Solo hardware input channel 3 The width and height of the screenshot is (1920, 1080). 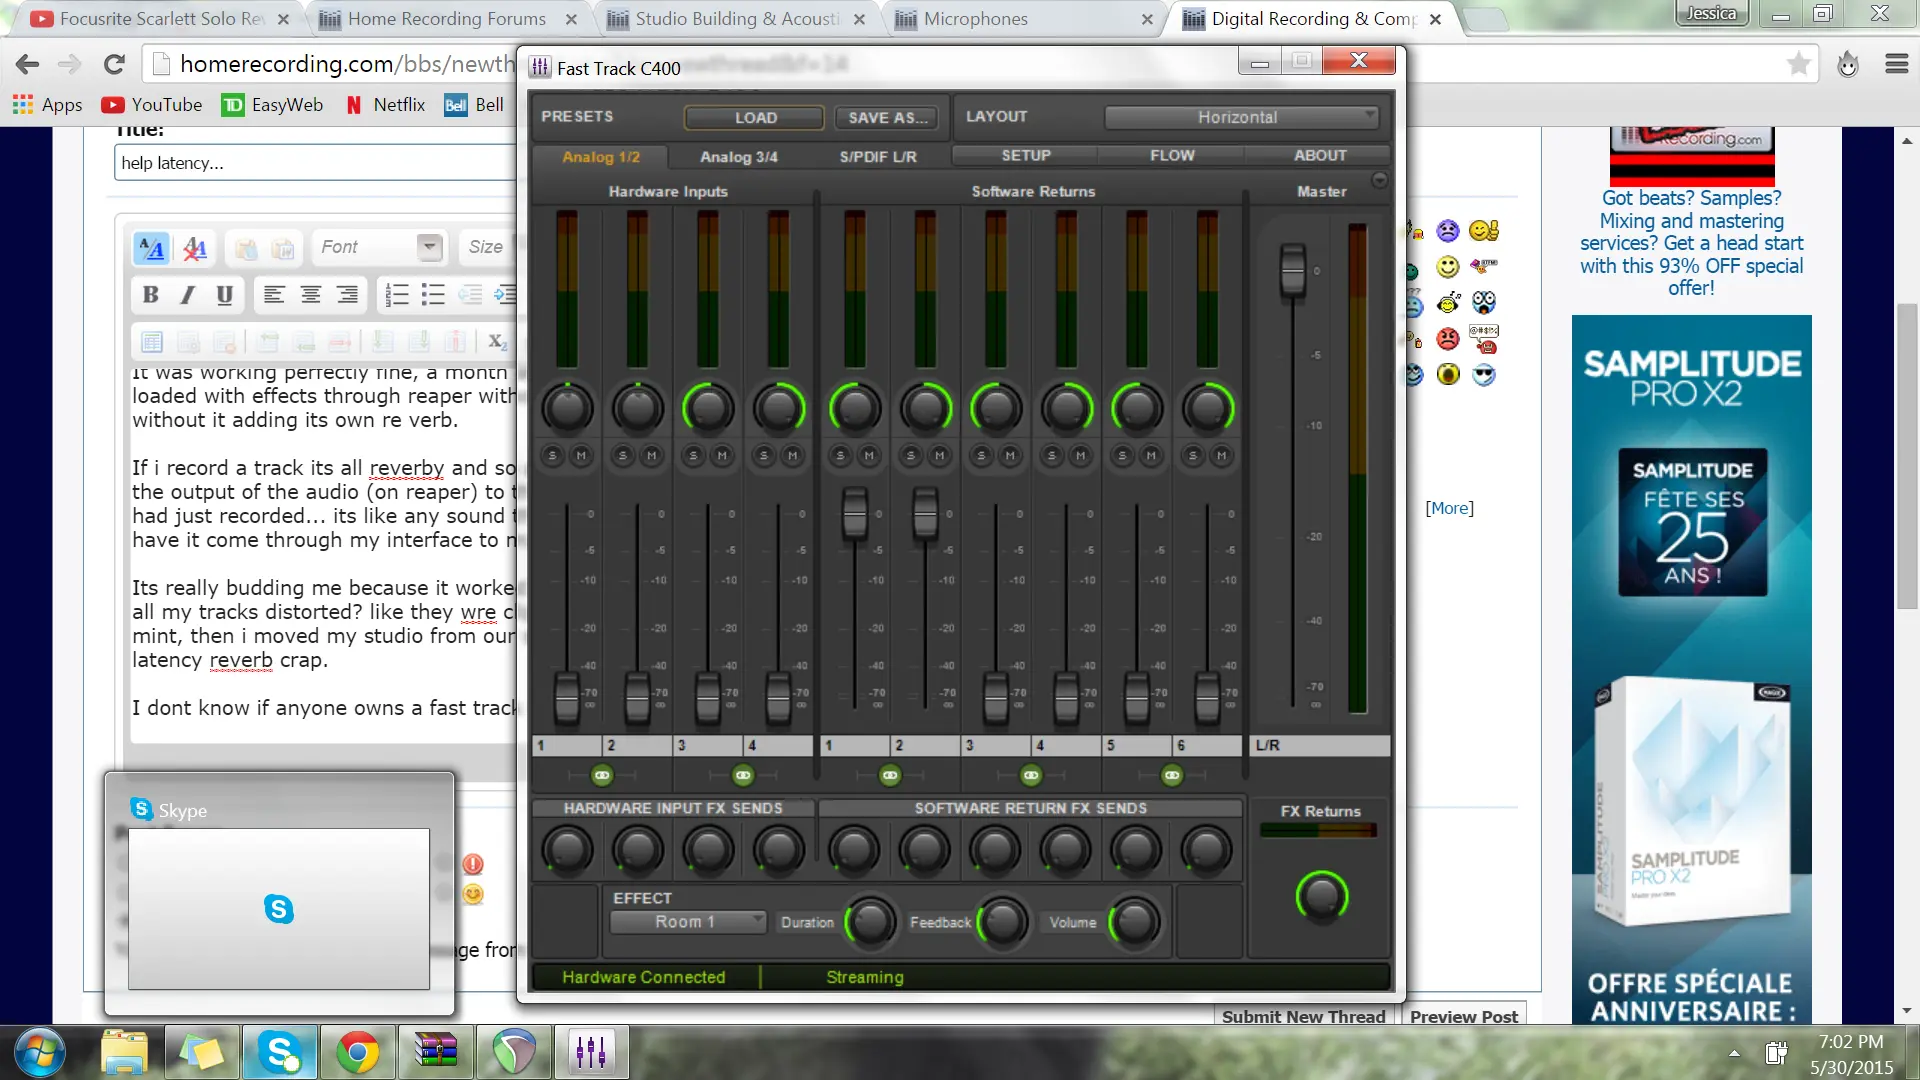[x=693, y=456]
